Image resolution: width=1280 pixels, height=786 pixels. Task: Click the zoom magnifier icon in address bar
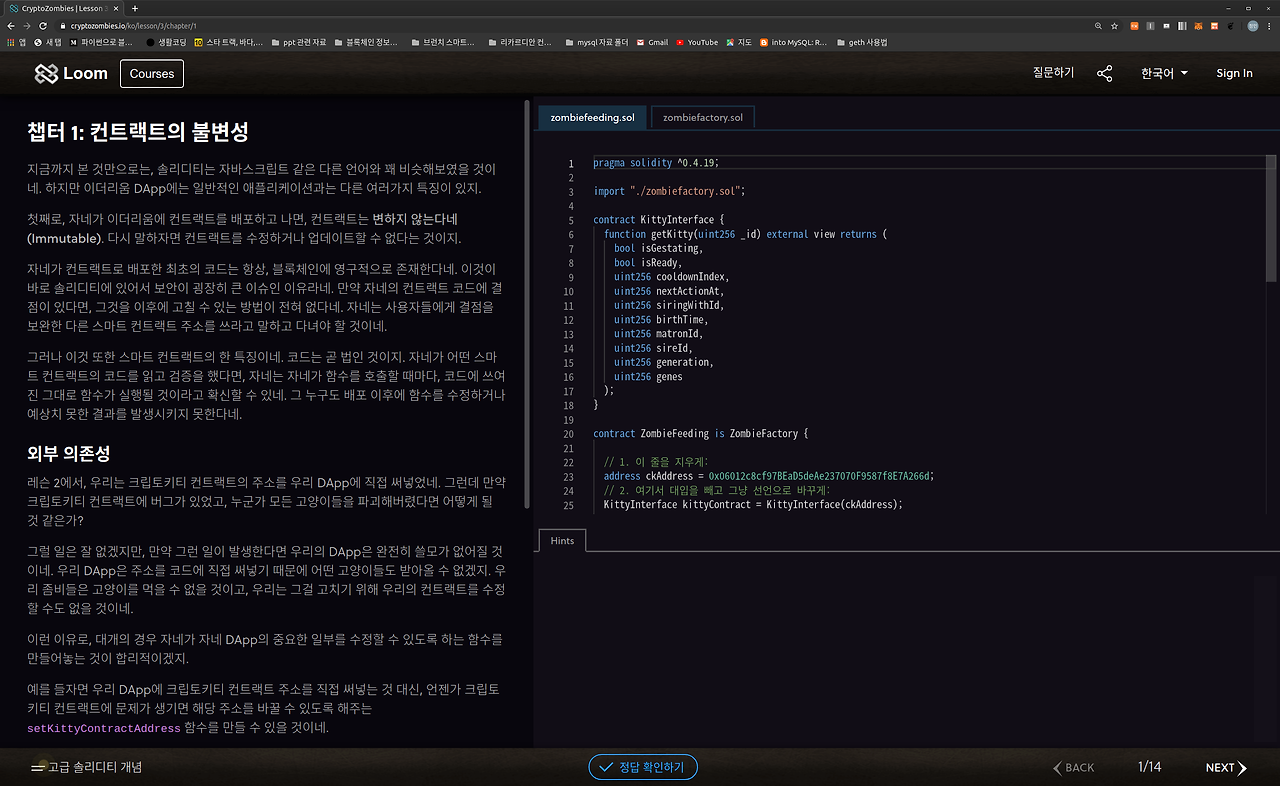pyautogui.click(x=1099, y=26)
